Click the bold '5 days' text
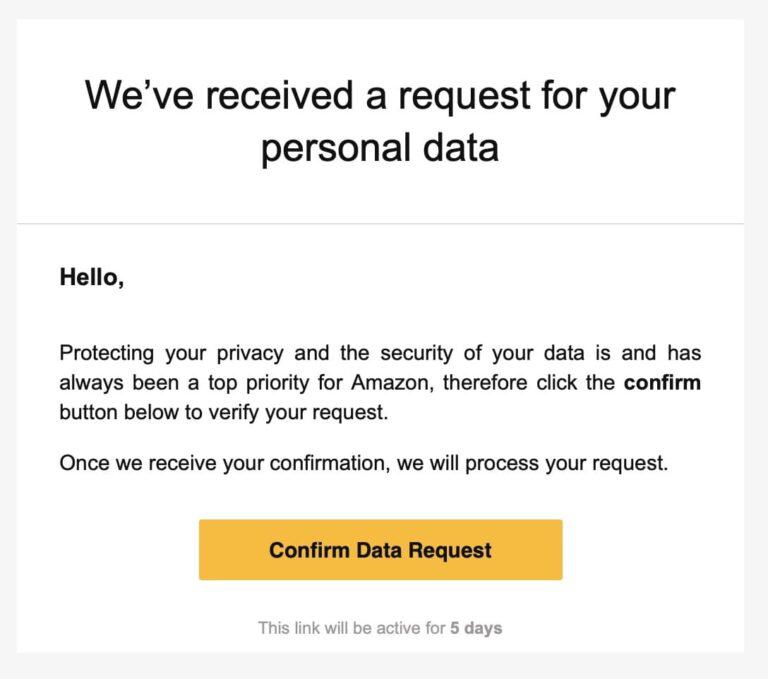This screenshot has width=768, height=679. [x=476, y=628]
